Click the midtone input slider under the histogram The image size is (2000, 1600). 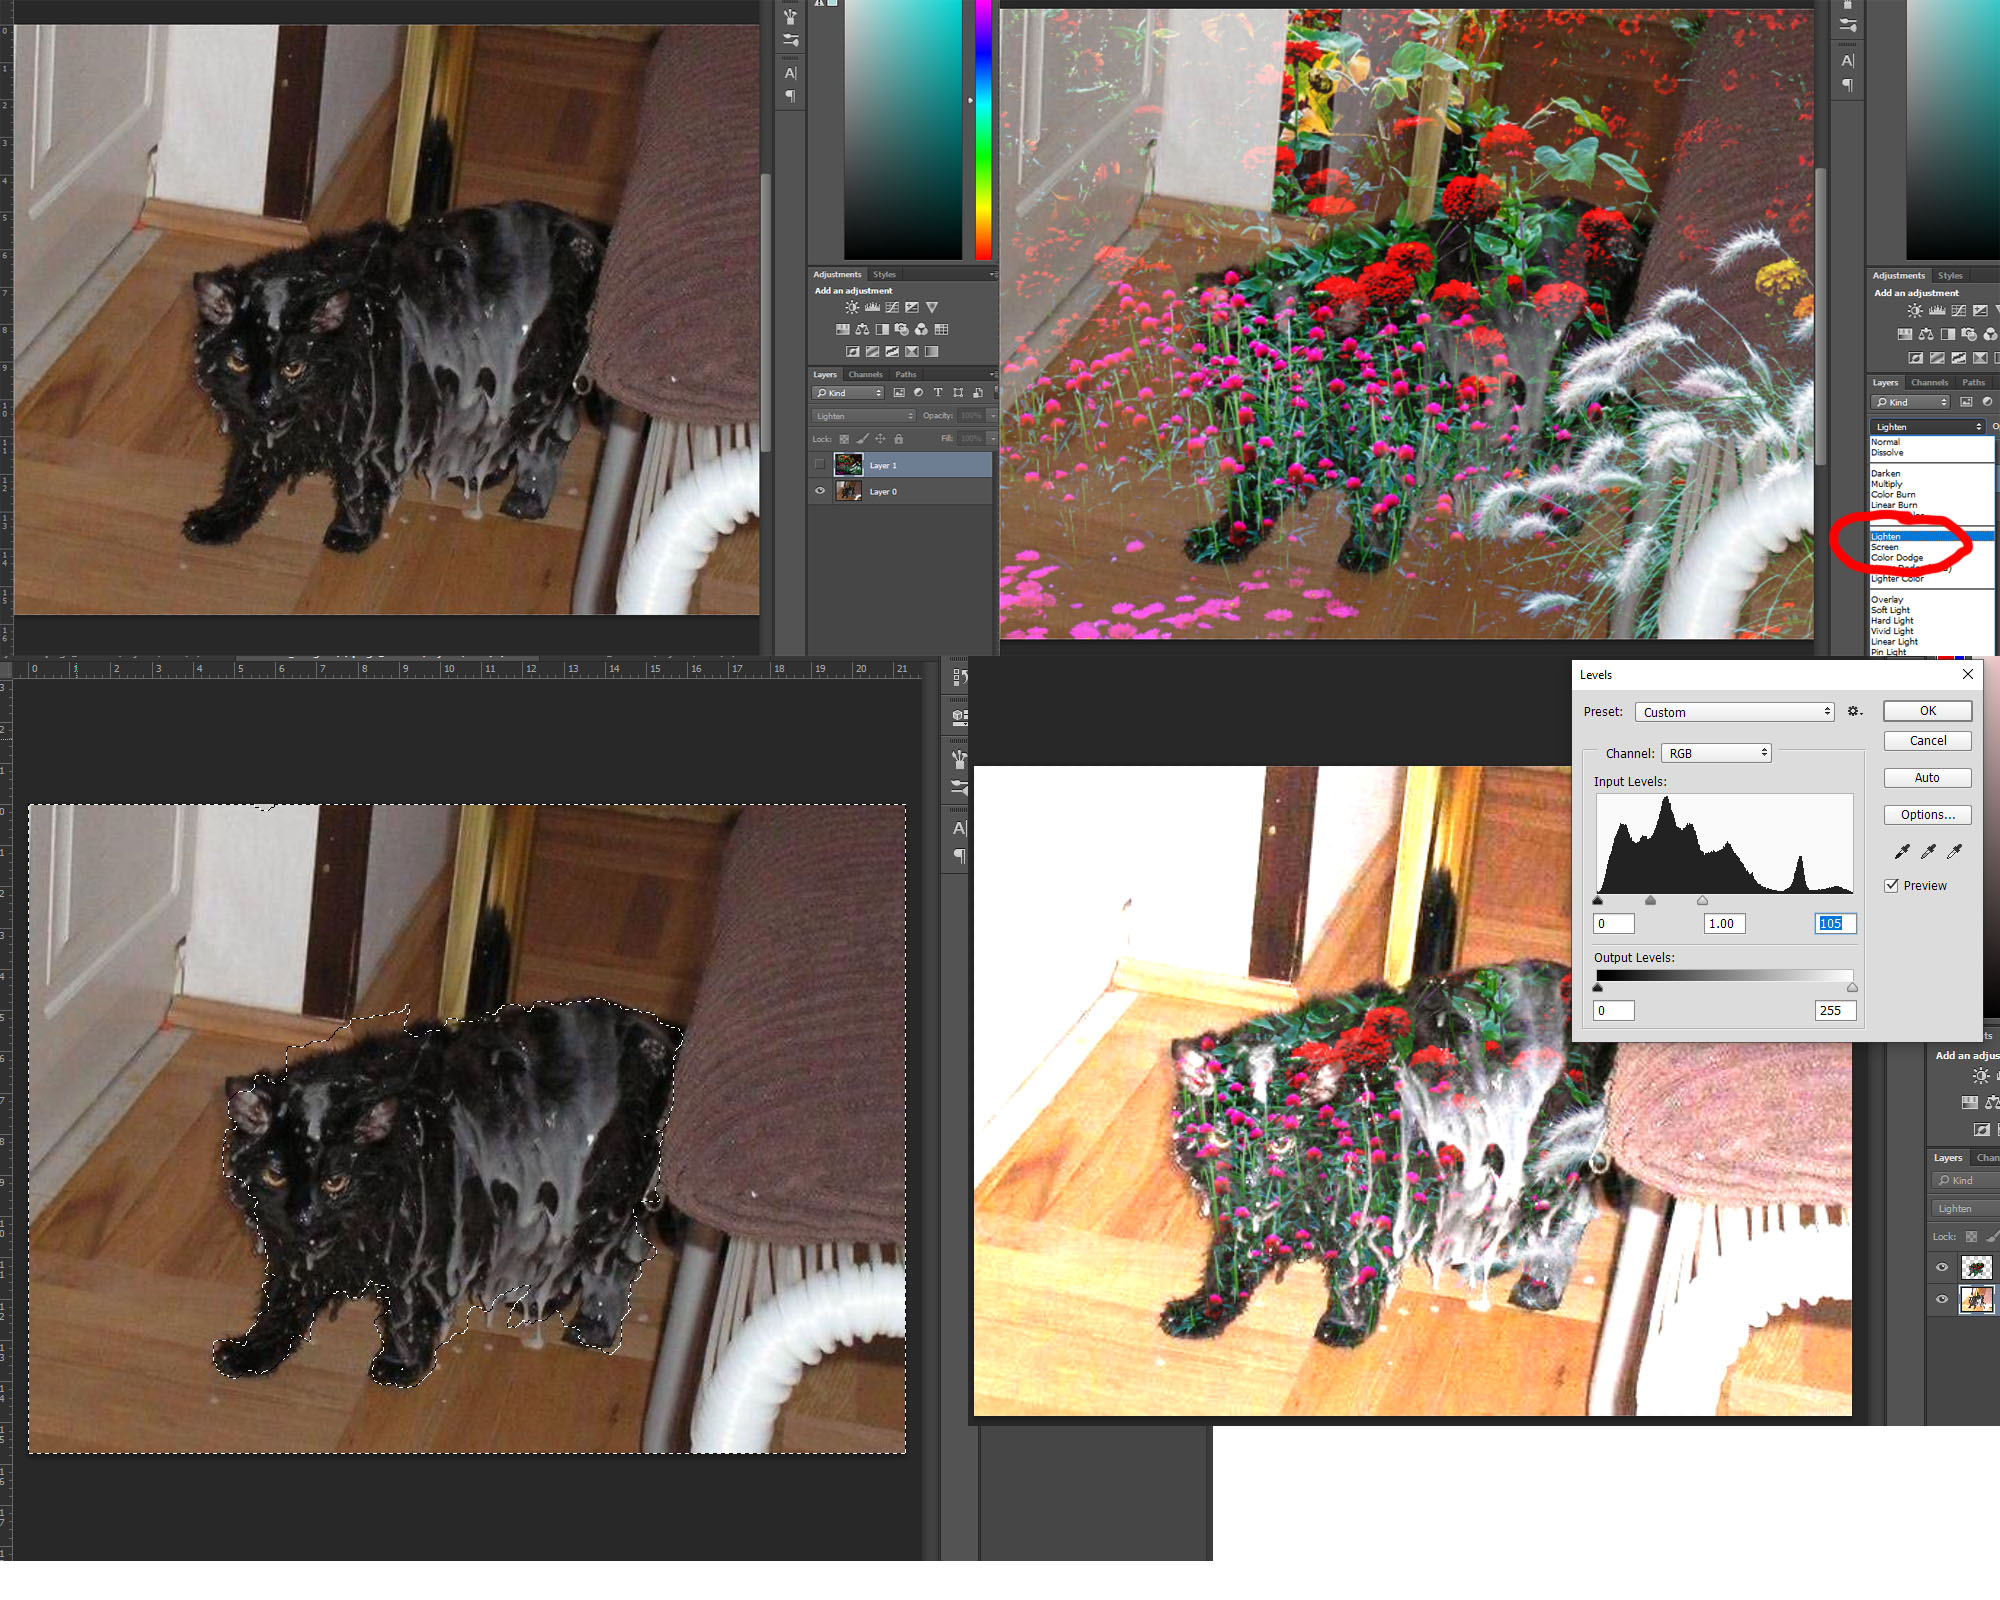[x=1650, y=901]
